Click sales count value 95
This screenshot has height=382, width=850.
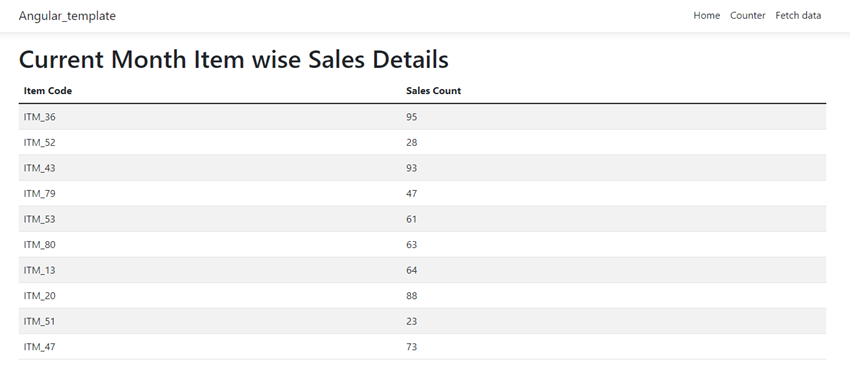tap(411, 117)
